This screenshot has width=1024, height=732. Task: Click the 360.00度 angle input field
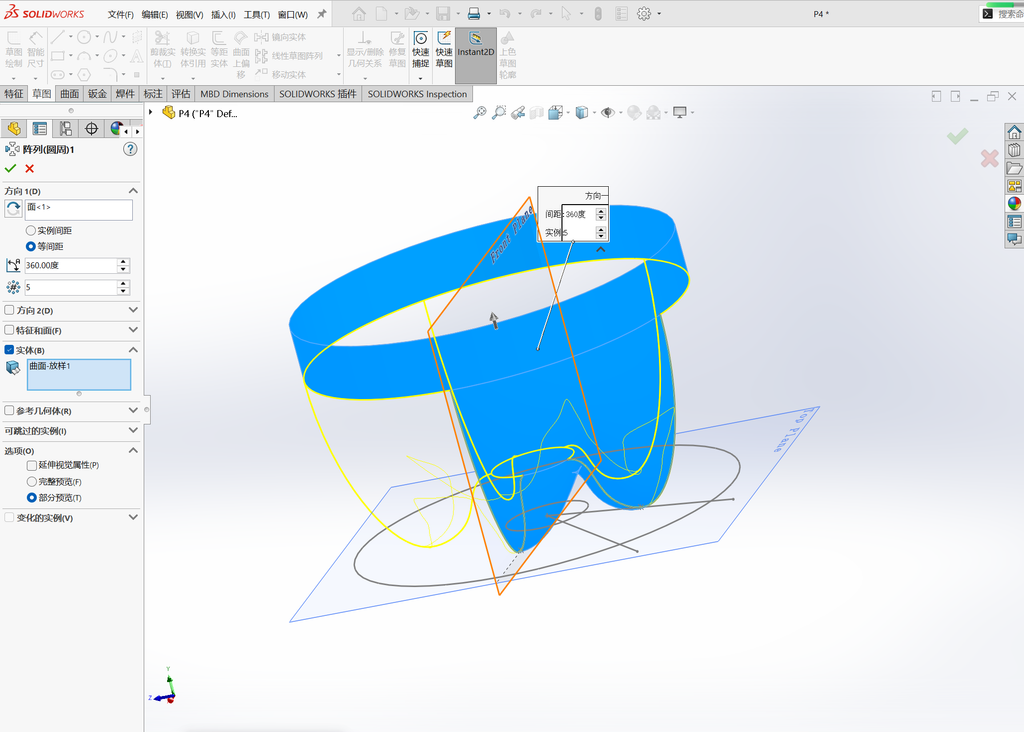coord(71,266)
